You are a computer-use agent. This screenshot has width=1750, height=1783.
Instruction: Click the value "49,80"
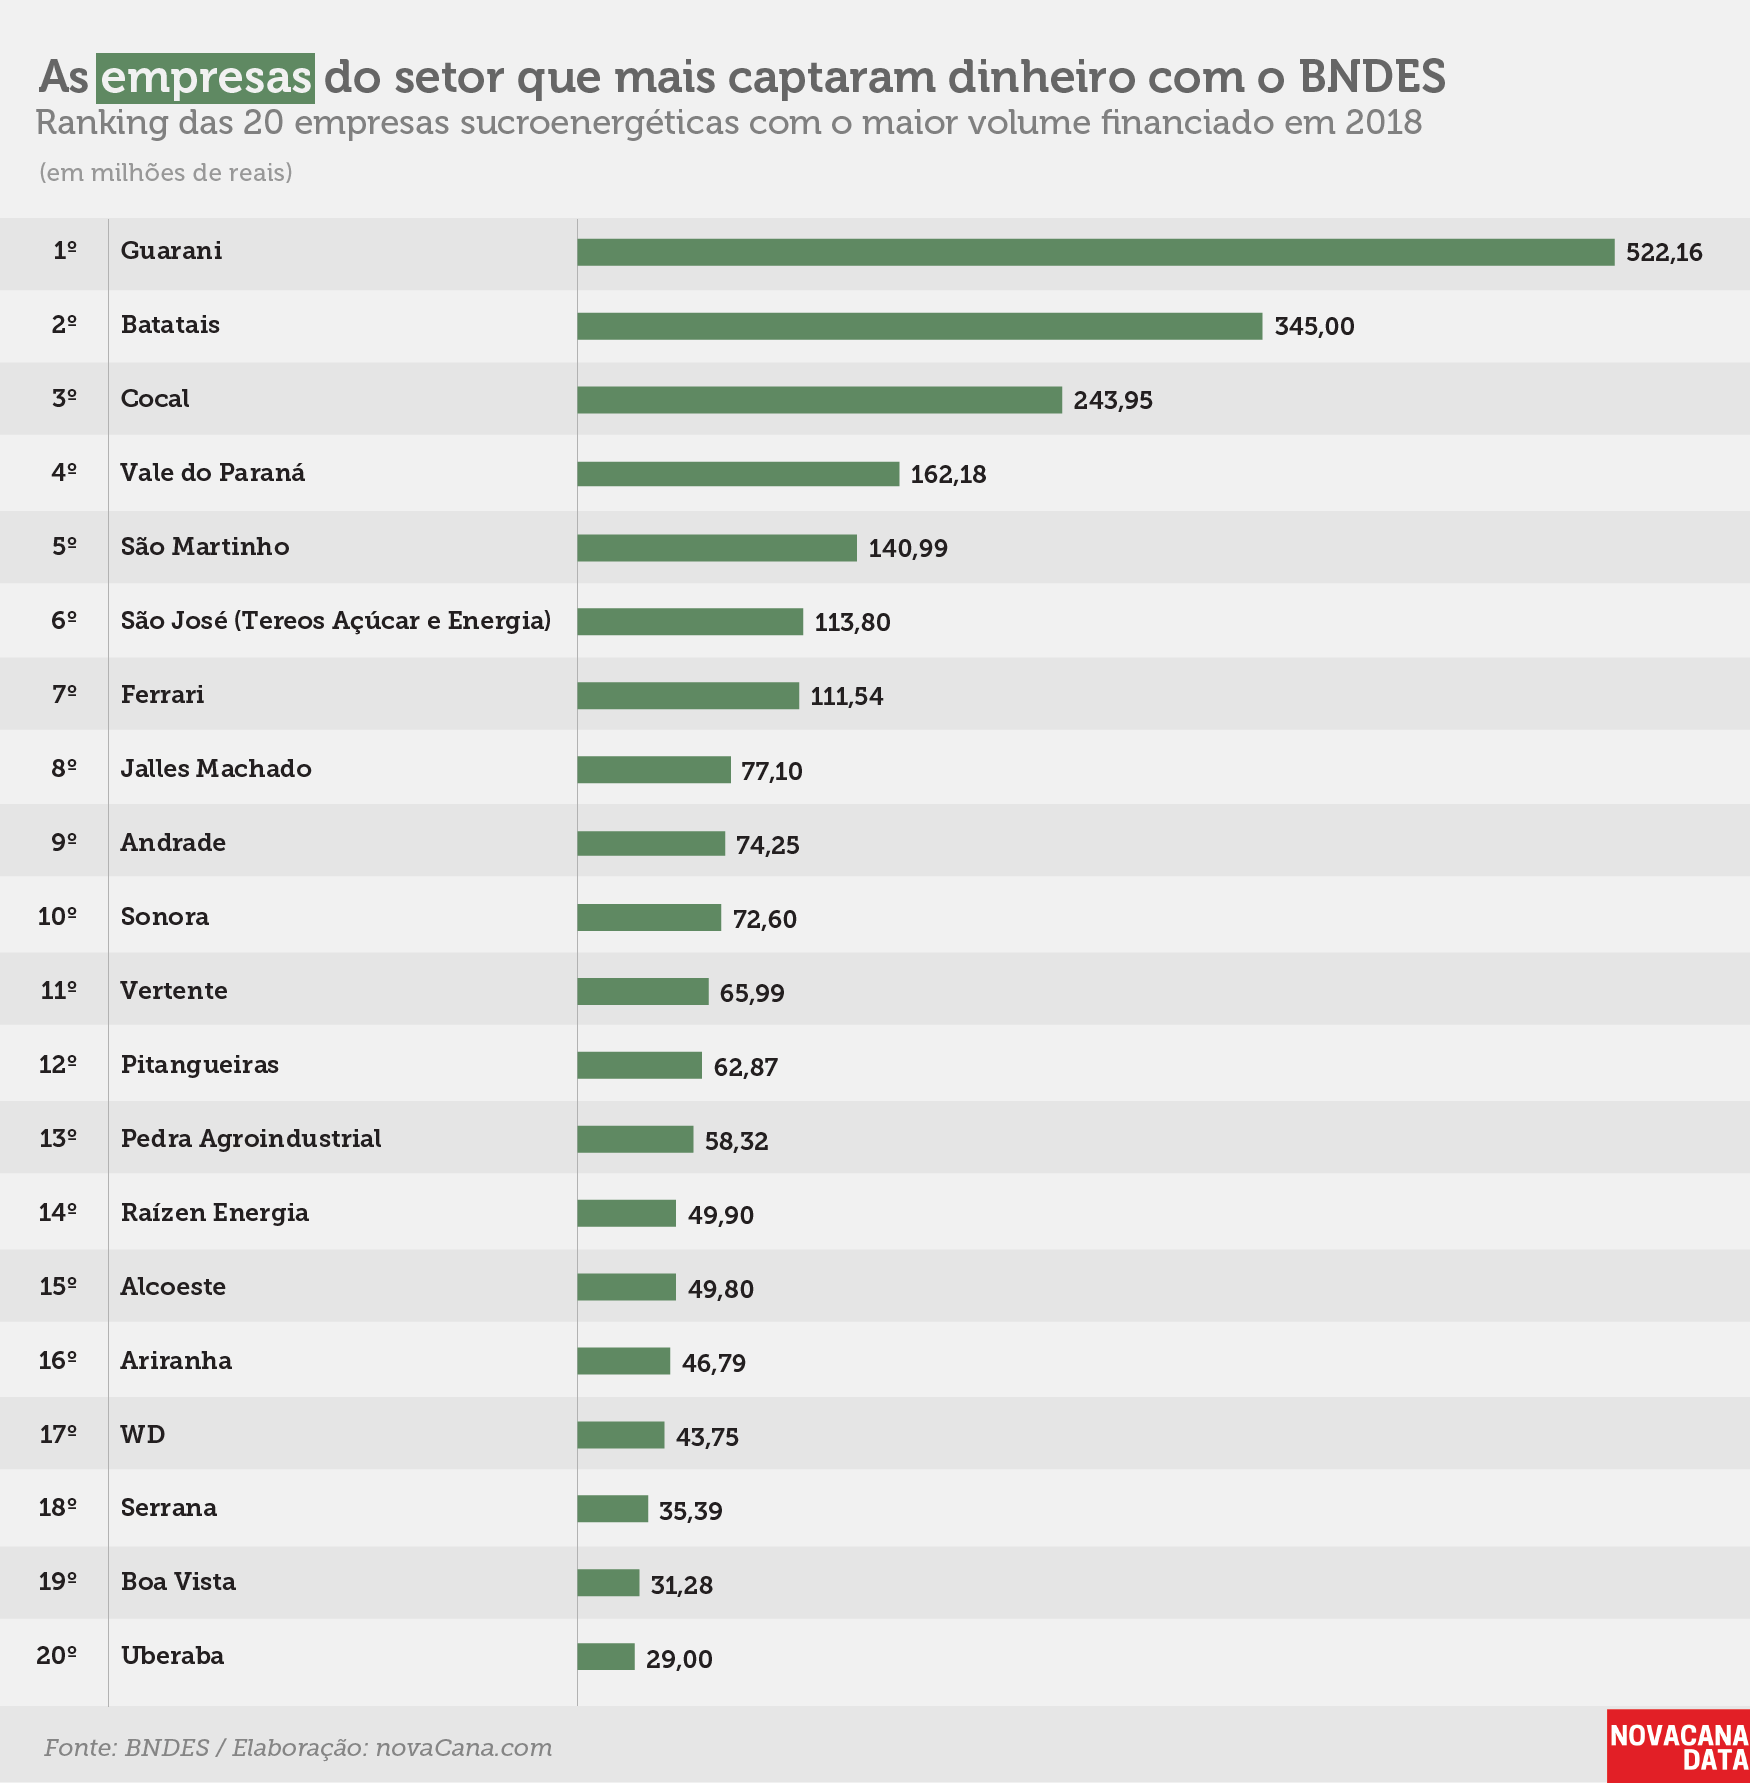[721, 1289]
